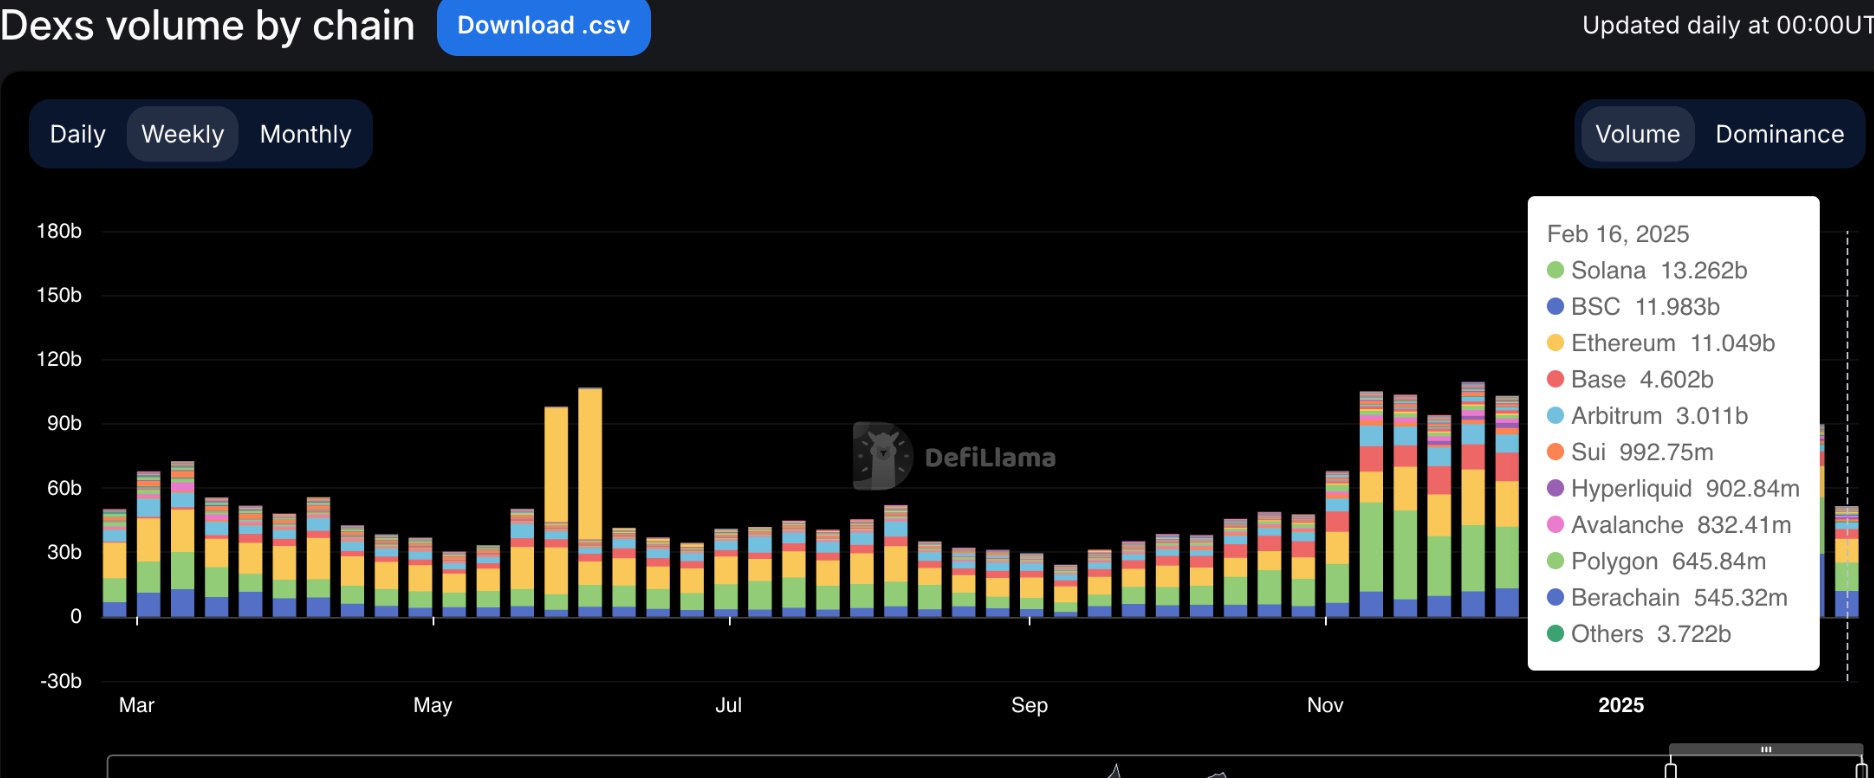Click the 90b y-axis label

pos(64,423)
